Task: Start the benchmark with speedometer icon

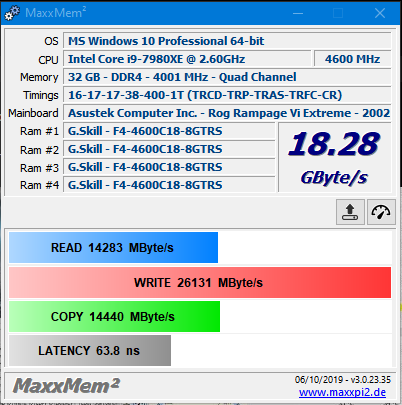Action: tap(381, 212)
